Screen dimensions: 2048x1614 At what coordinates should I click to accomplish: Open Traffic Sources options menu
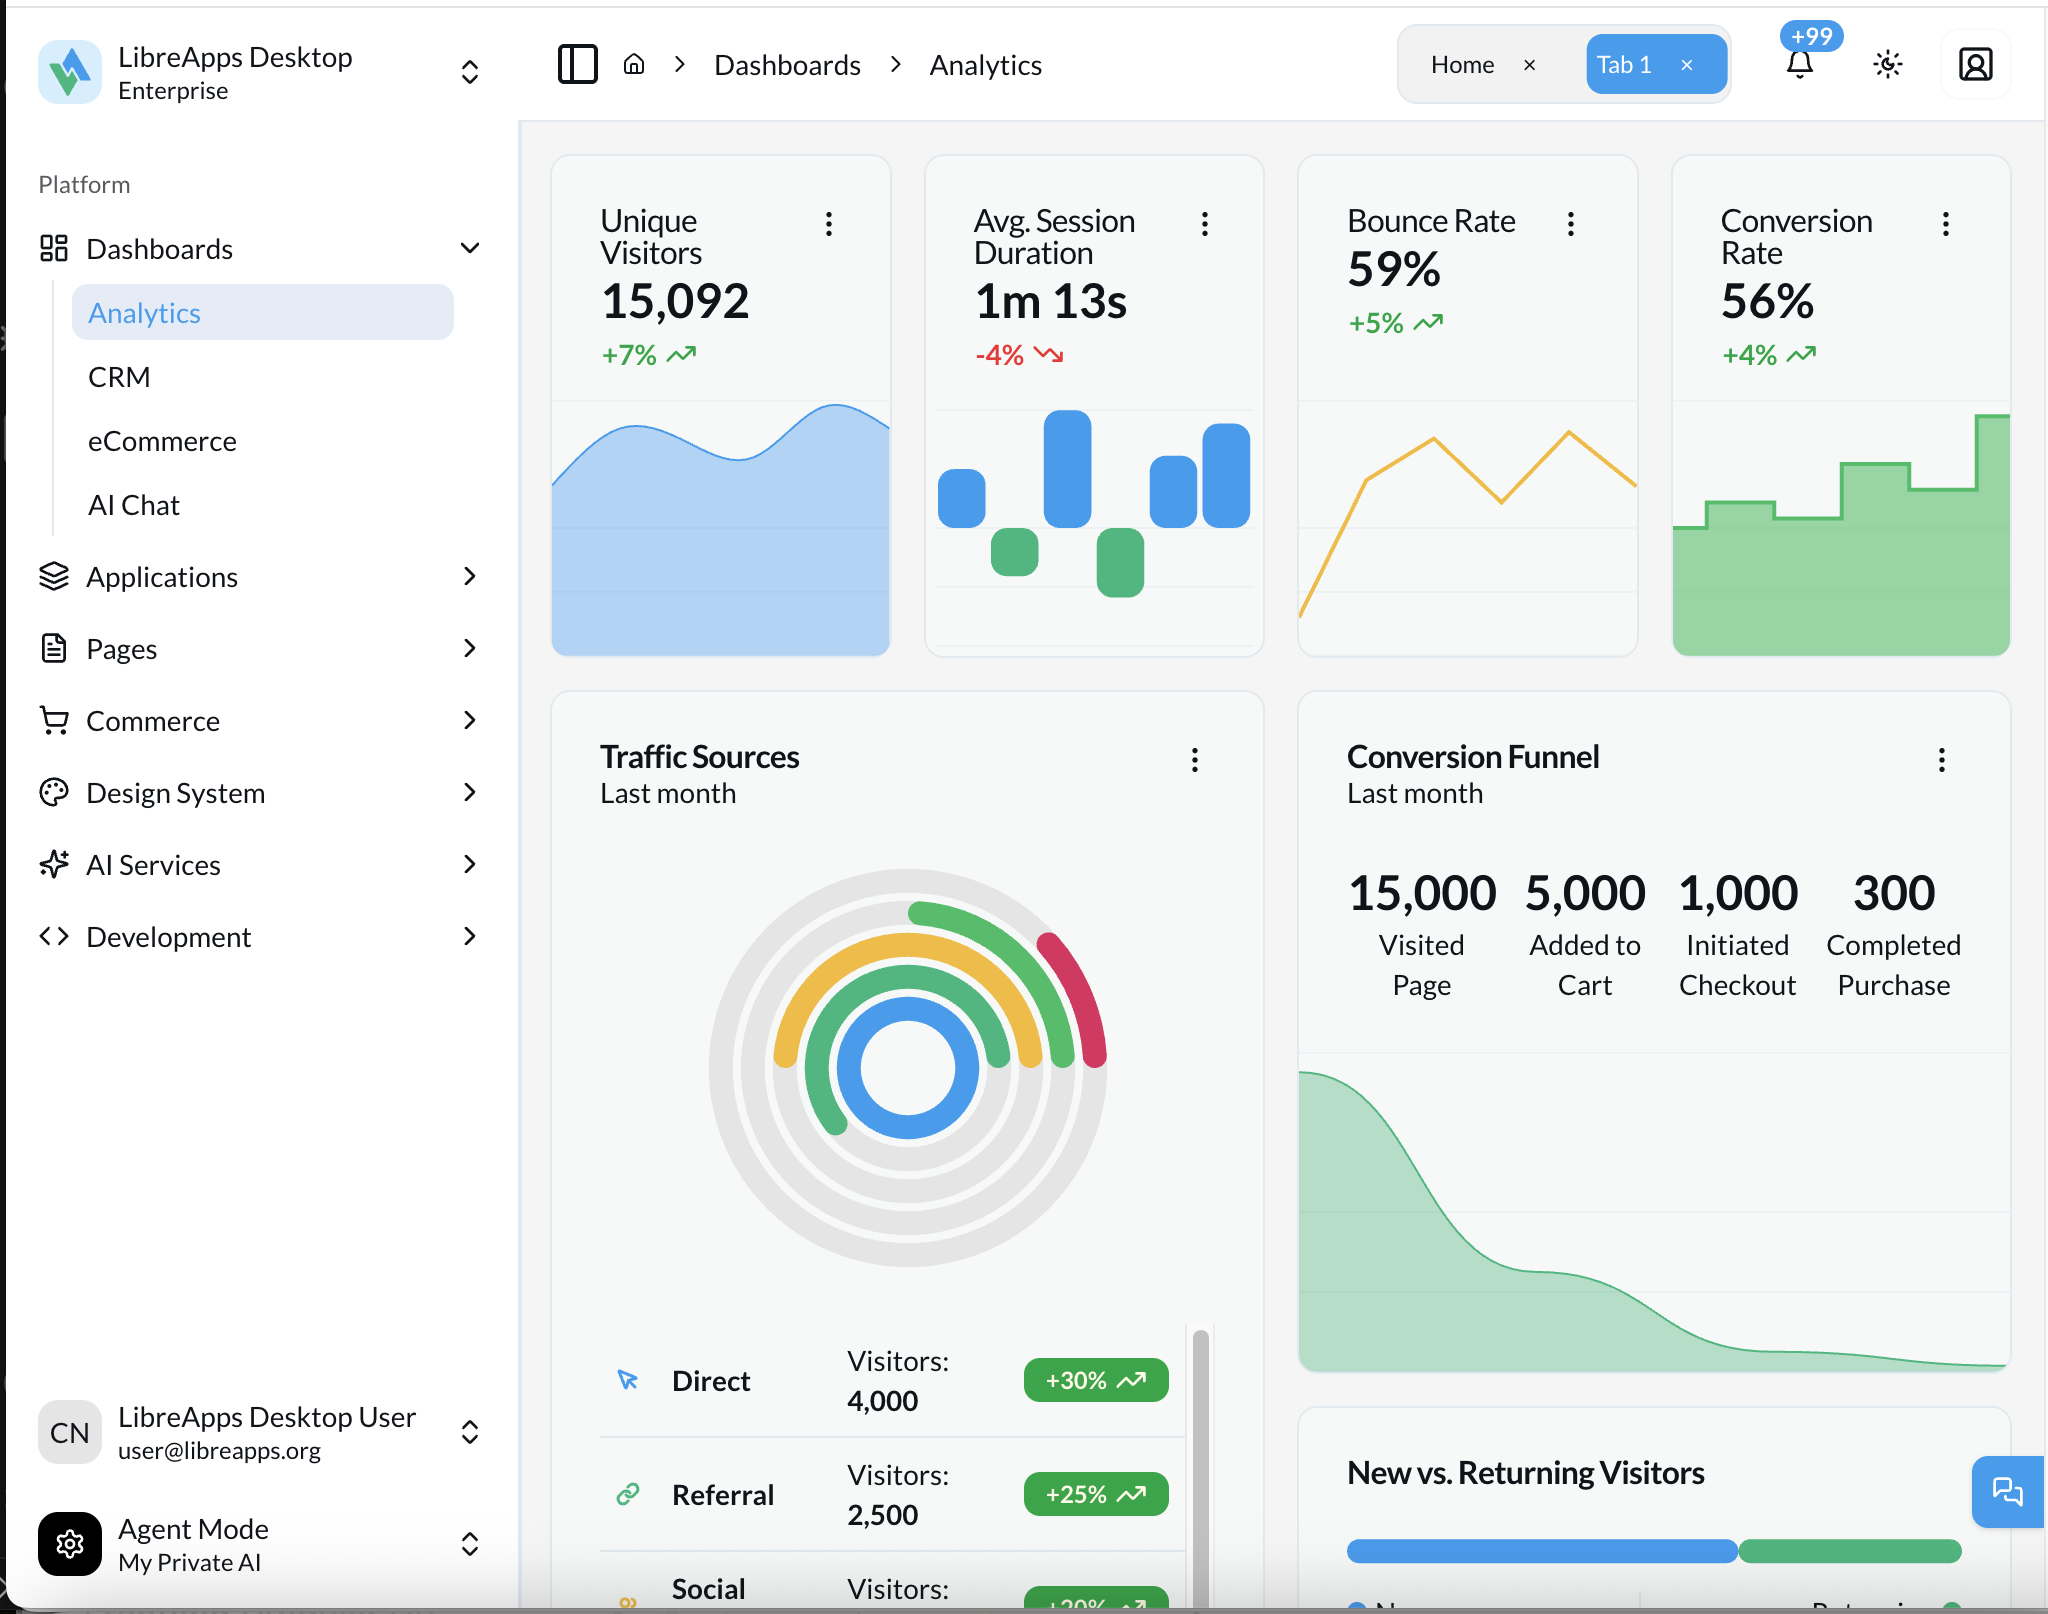(x=1194, y=760)
